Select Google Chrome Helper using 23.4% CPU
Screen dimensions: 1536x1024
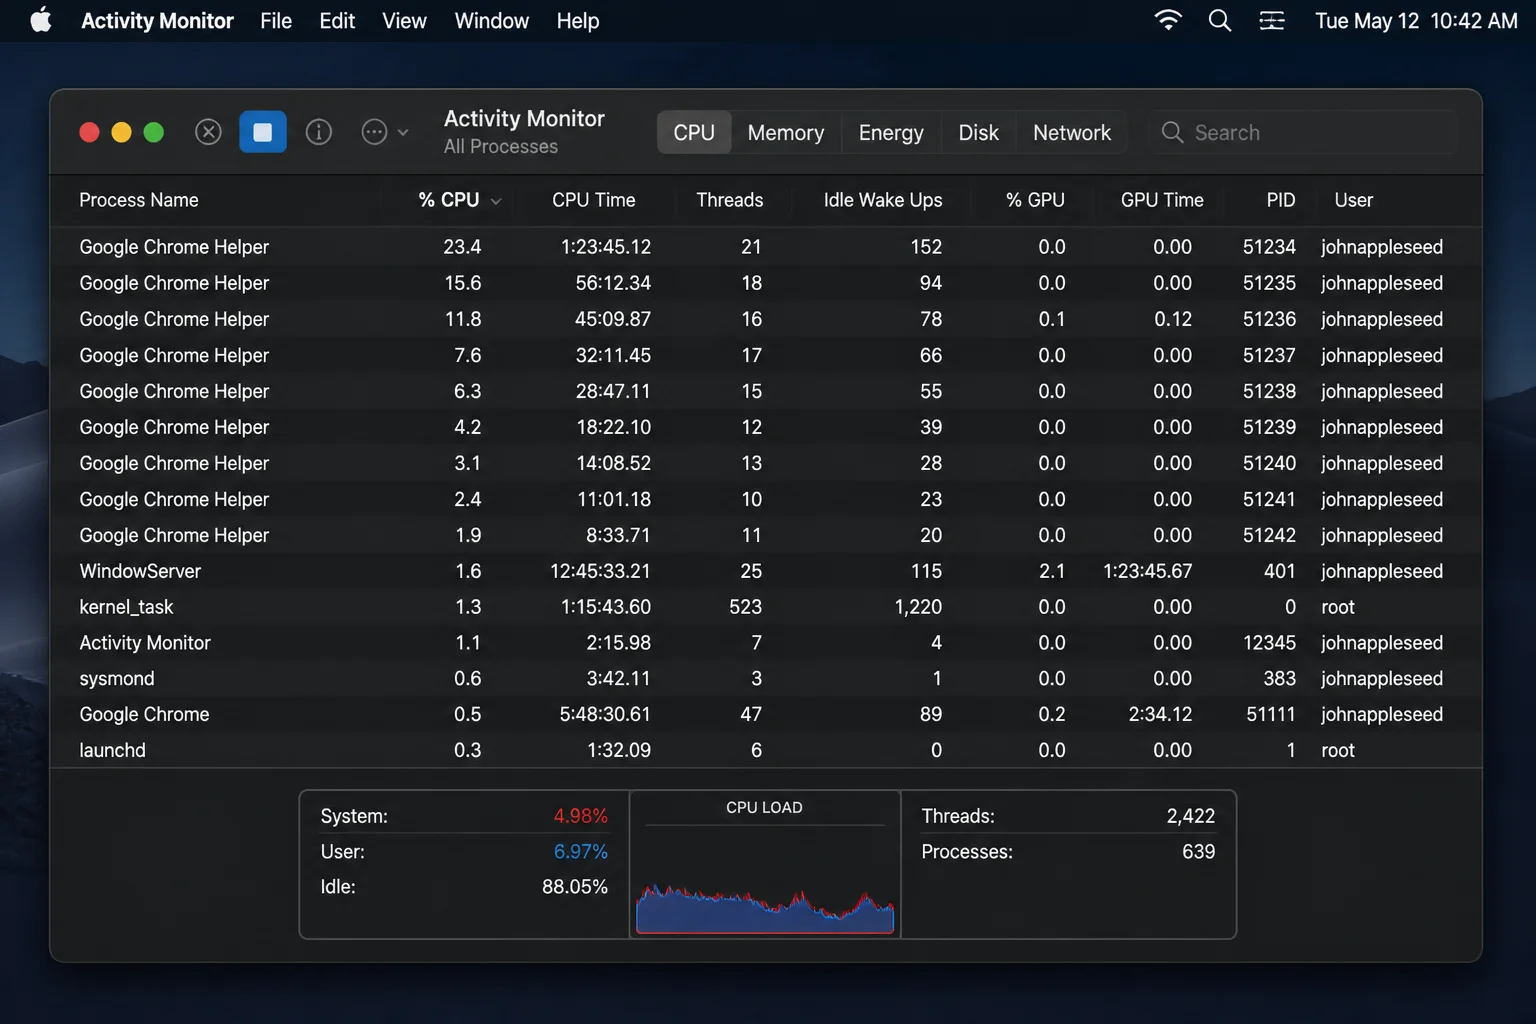point(766,247)
